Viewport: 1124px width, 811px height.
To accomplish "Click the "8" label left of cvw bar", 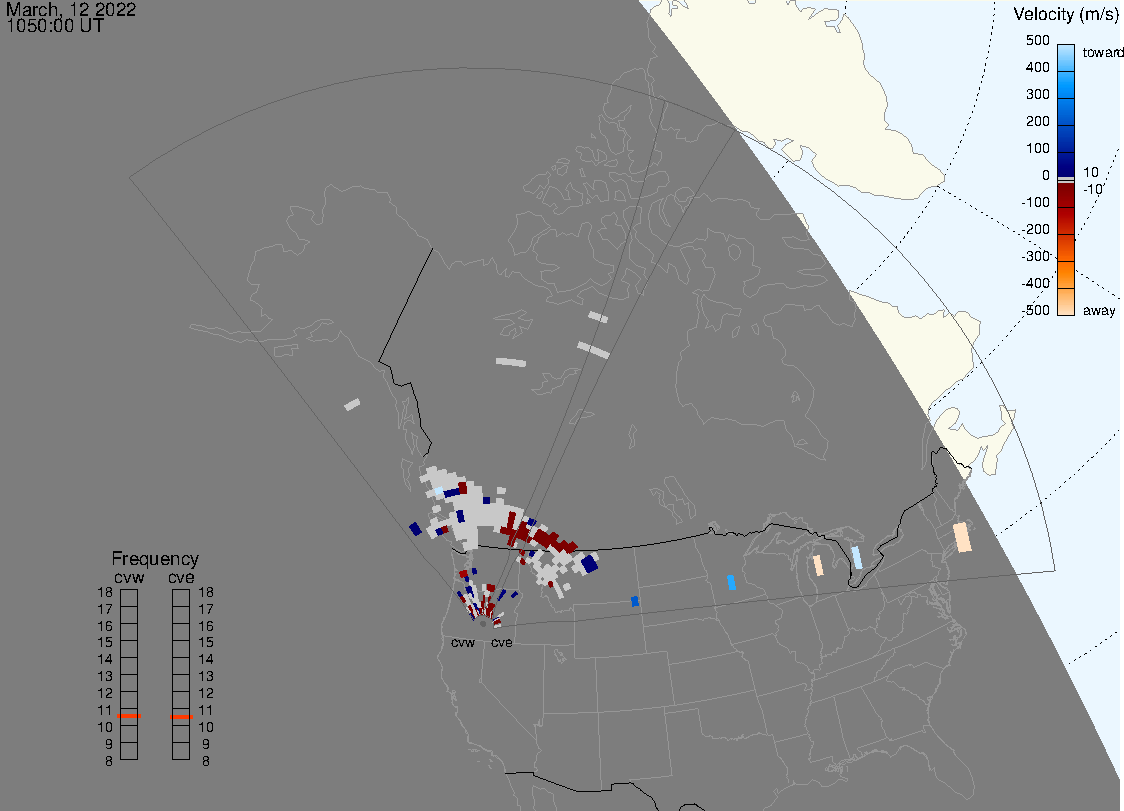I will click(x=109, y=761).
